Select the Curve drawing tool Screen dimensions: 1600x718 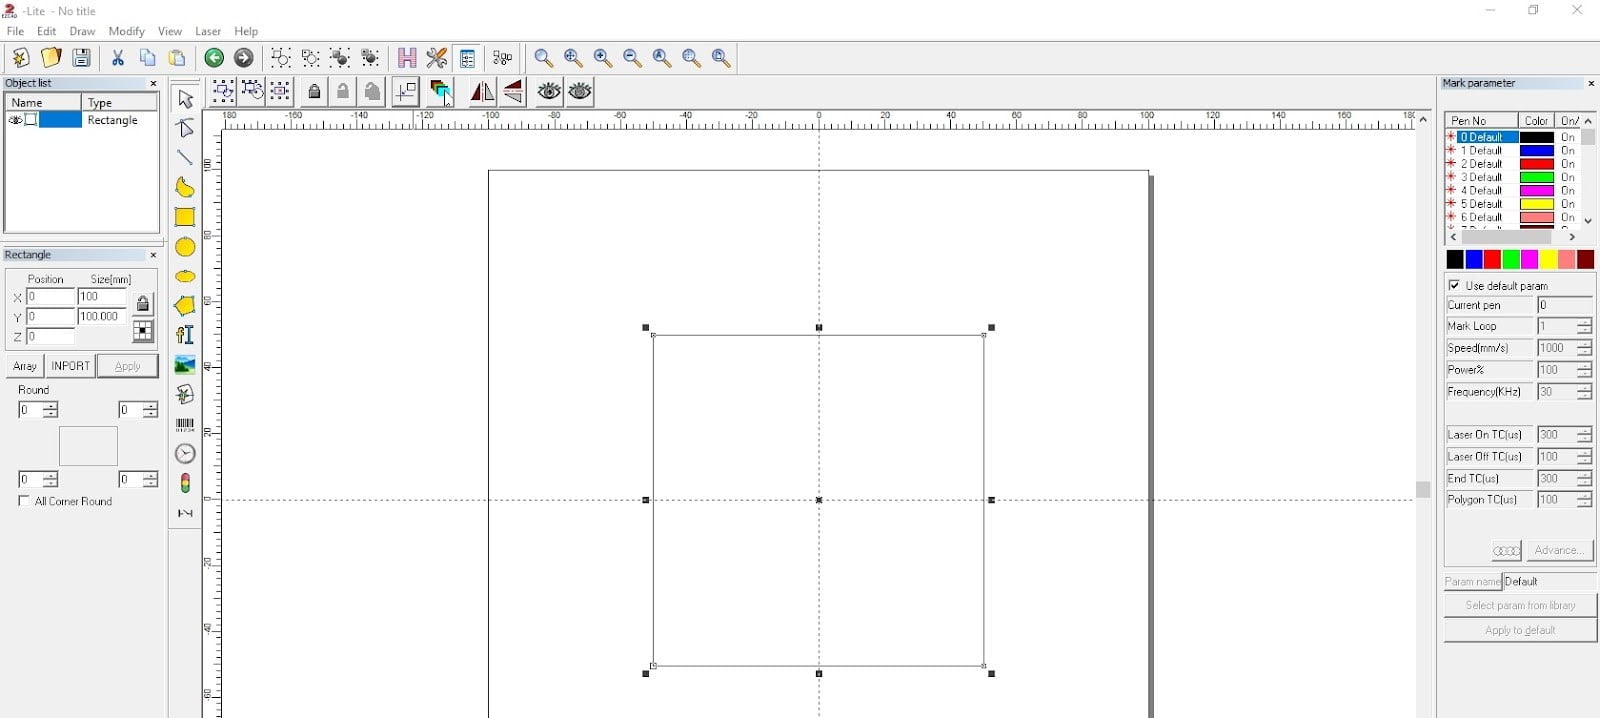click(x=185, y=187)
